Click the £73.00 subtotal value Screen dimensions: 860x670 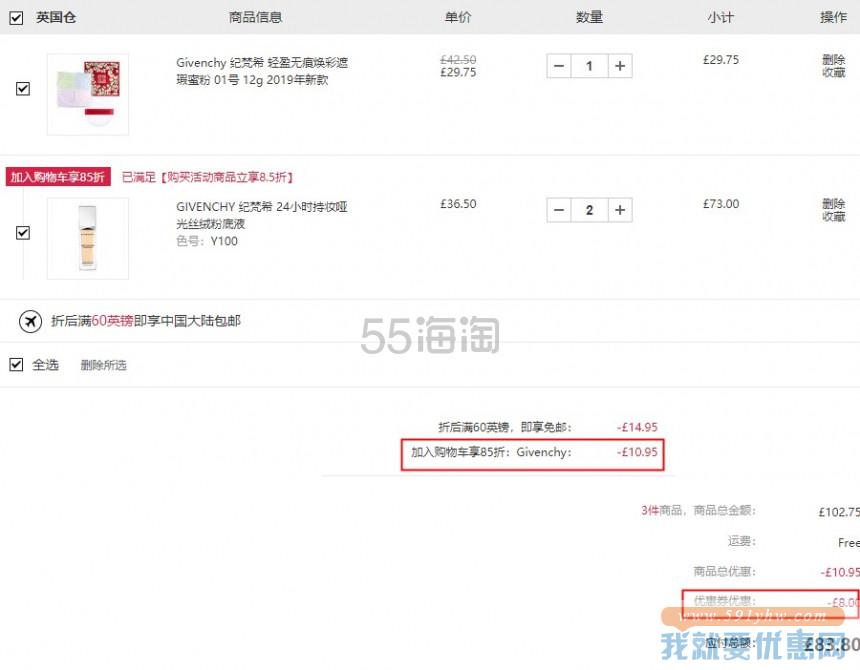721,204
